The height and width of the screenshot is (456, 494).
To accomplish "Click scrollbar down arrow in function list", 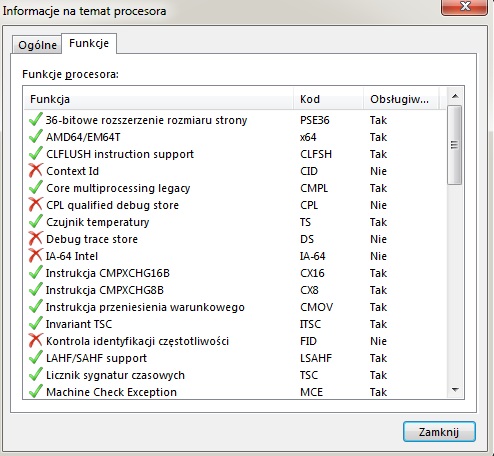I will coord(455,389).
